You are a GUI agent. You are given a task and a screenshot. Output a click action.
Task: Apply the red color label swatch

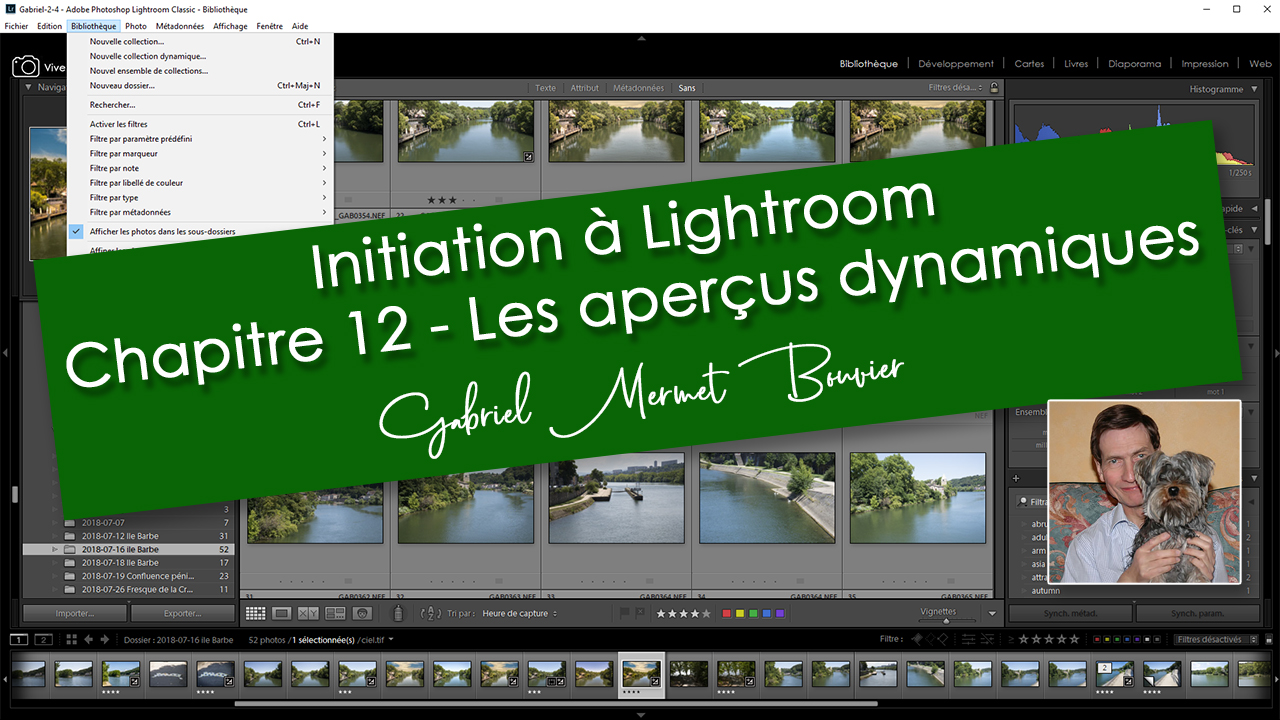[727, 614]
